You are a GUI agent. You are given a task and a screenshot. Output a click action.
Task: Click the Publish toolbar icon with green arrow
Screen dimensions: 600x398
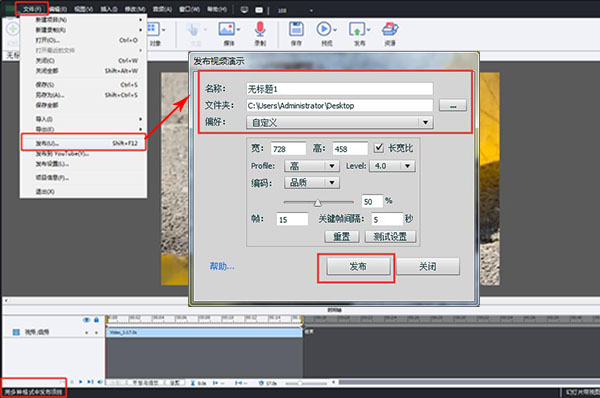pos(357,29)
